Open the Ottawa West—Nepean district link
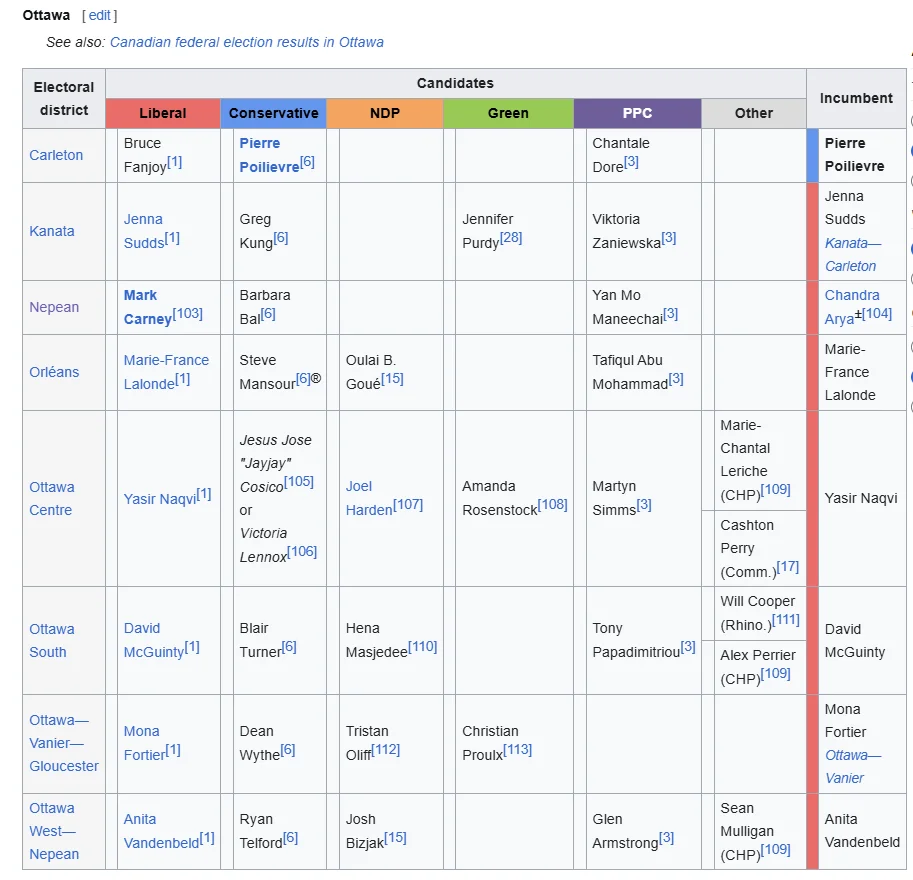Image resolution: width=913 pixels, height=880 pixels. [x=54, y=831]
